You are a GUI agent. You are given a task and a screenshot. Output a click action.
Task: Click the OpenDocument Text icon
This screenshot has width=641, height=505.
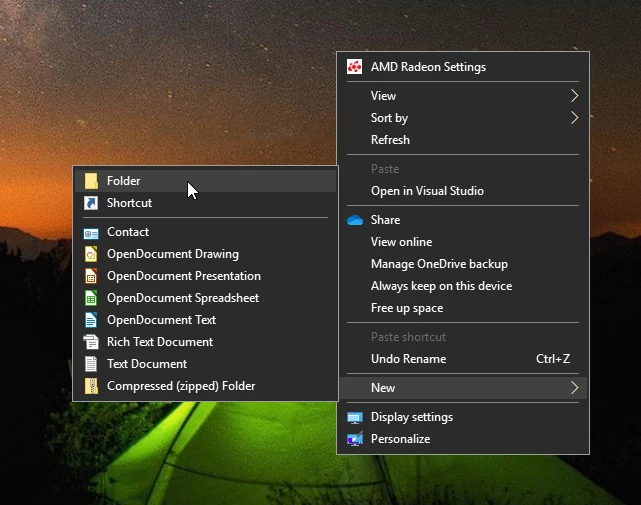(x=91, y=320)
